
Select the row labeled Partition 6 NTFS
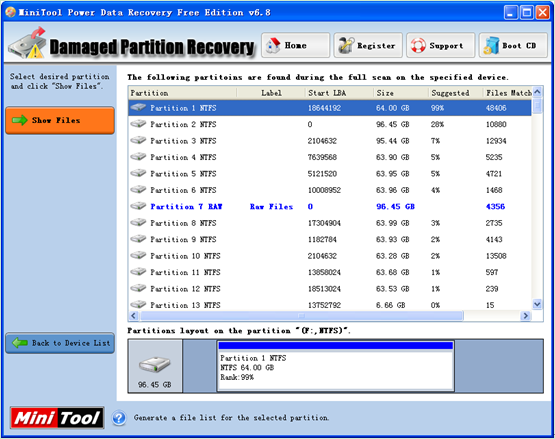pyautogui.click(x=330, y=190)
